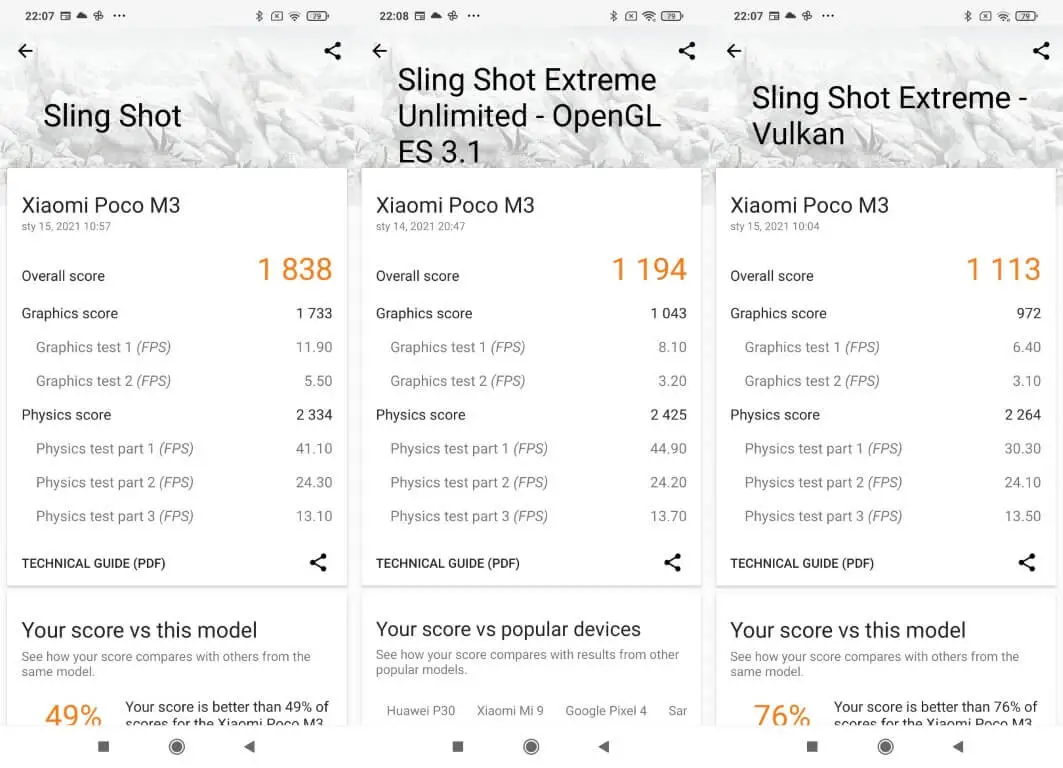This screenshot has height=768, width=1063.
Task: Share the 1 113 score card
Action: [1026, 563]
